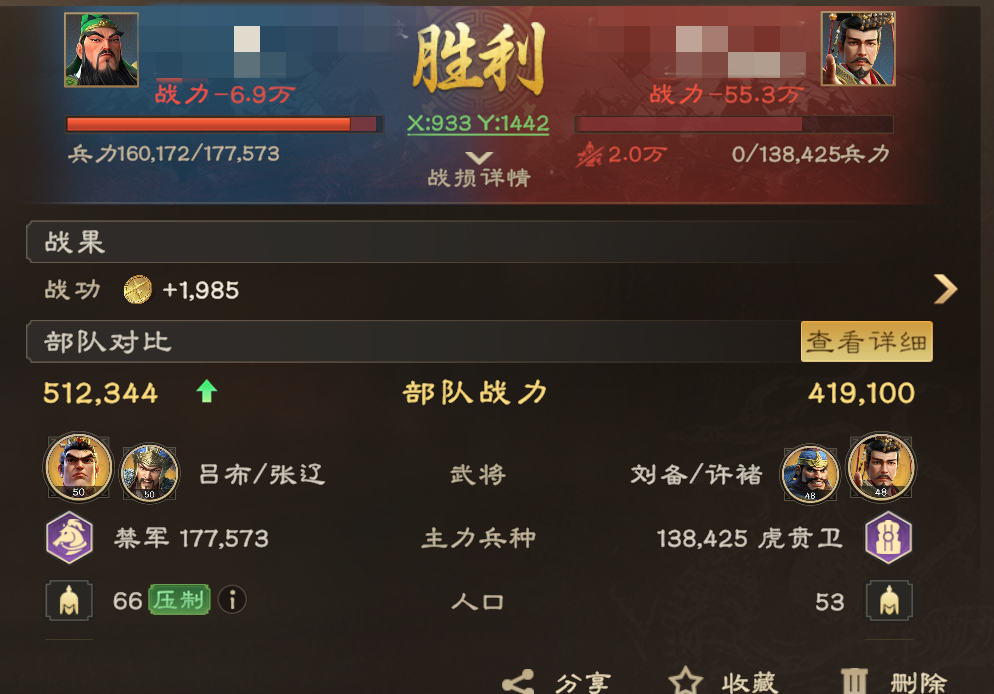Click the 禁军 cavalry troop type icon
Viewport: 994px width, 694px height.
pyautogui.click(x=70, y=537)
